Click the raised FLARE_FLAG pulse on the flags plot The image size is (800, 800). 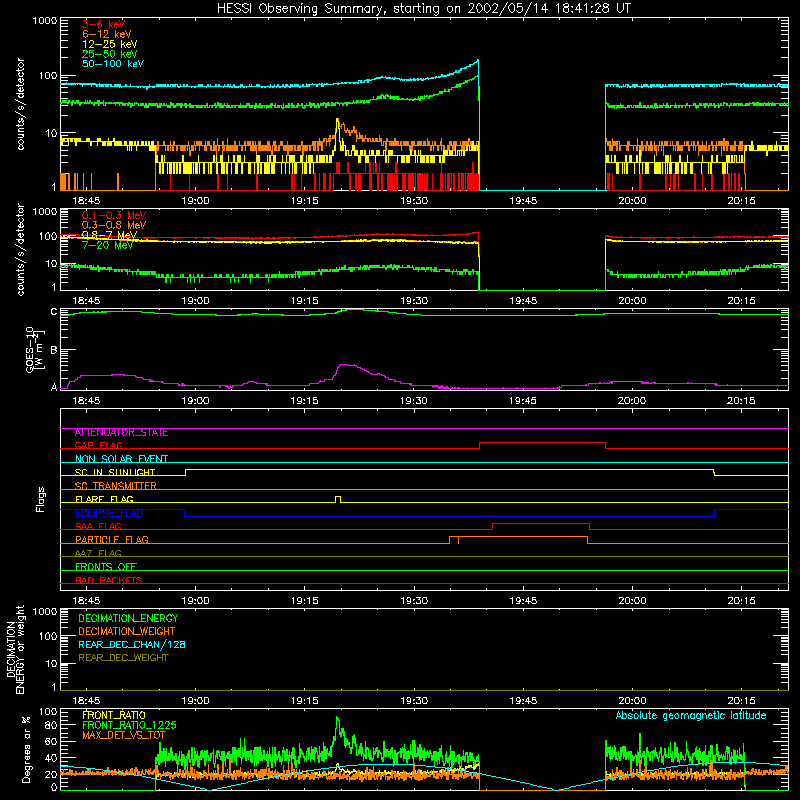[338, 498]
